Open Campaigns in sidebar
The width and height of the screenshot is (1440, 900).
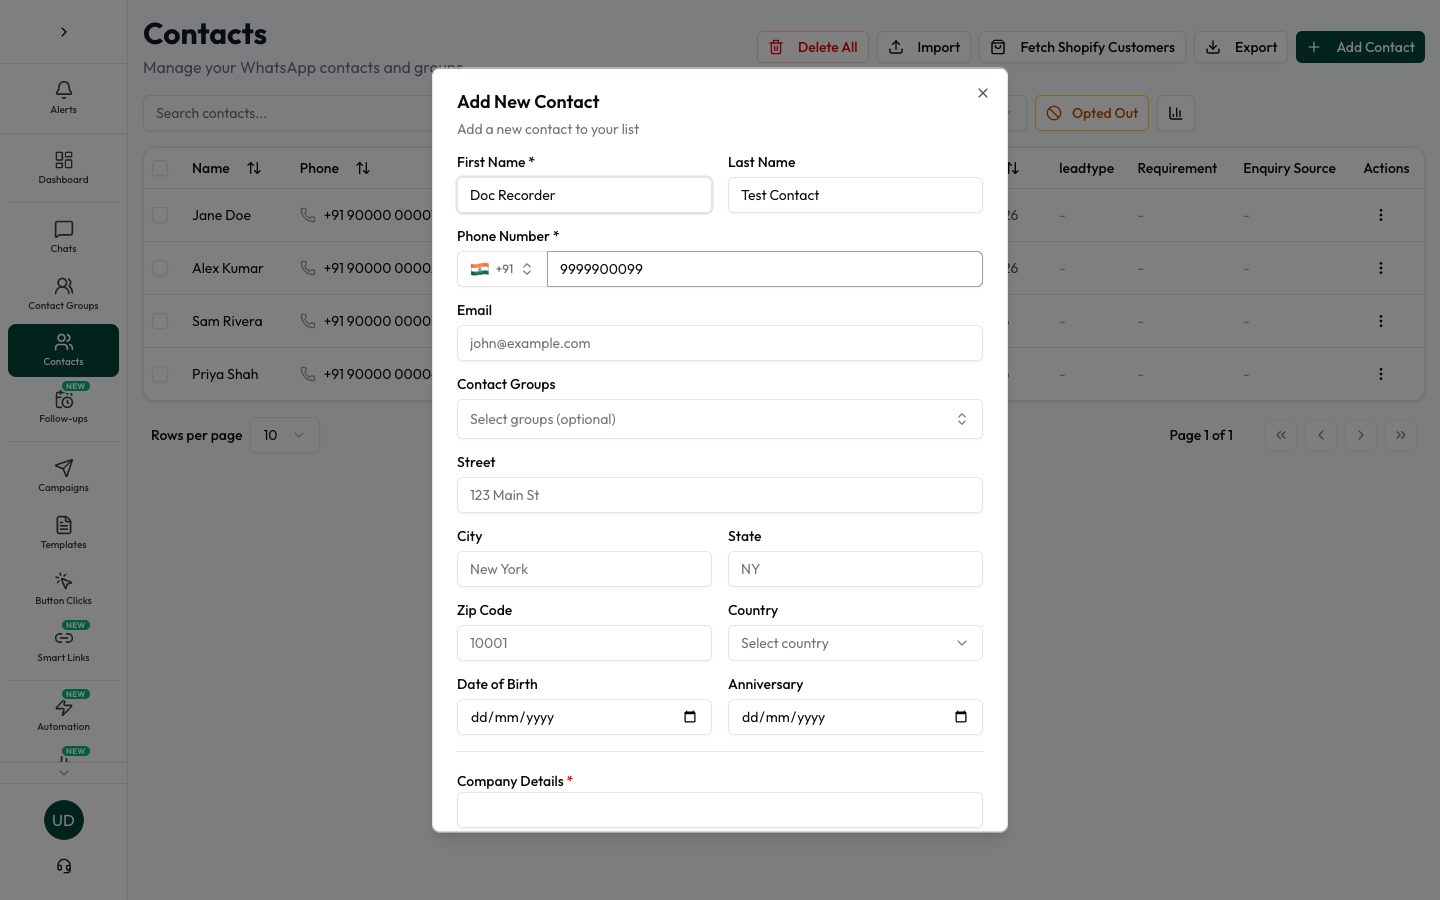click(63, 475)
